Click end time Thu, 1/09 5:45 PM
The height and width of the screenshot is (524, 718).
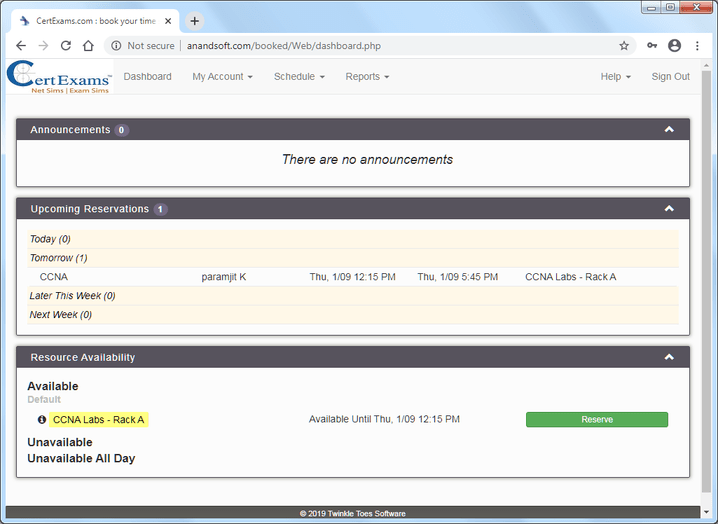(x=457, y=277)
